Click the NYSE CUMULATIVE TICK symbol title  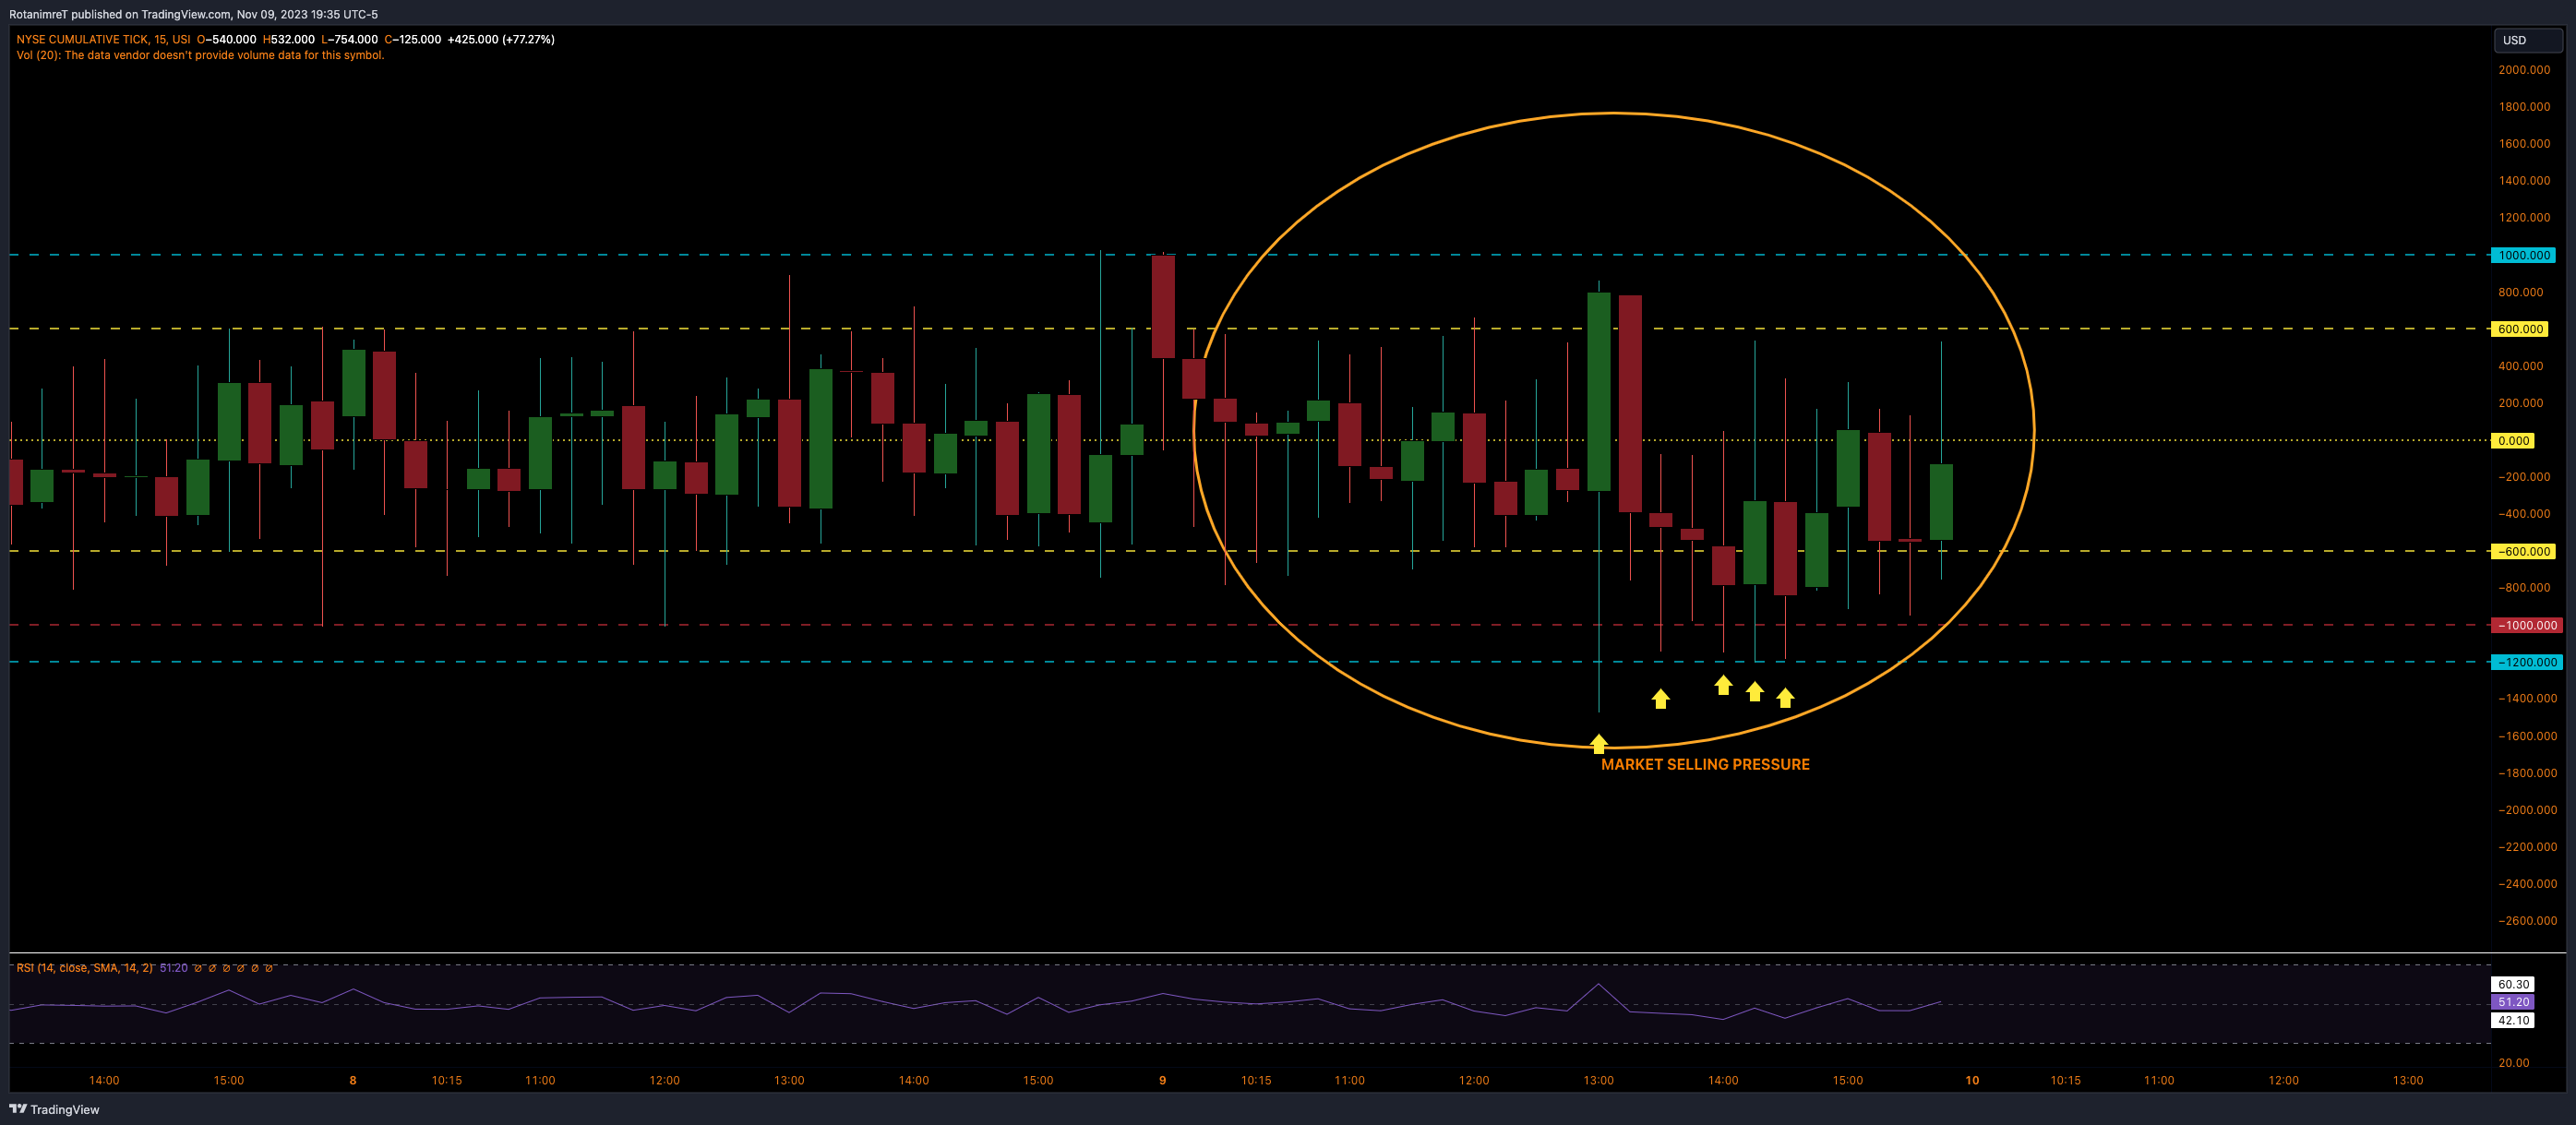tap(103, 39)
